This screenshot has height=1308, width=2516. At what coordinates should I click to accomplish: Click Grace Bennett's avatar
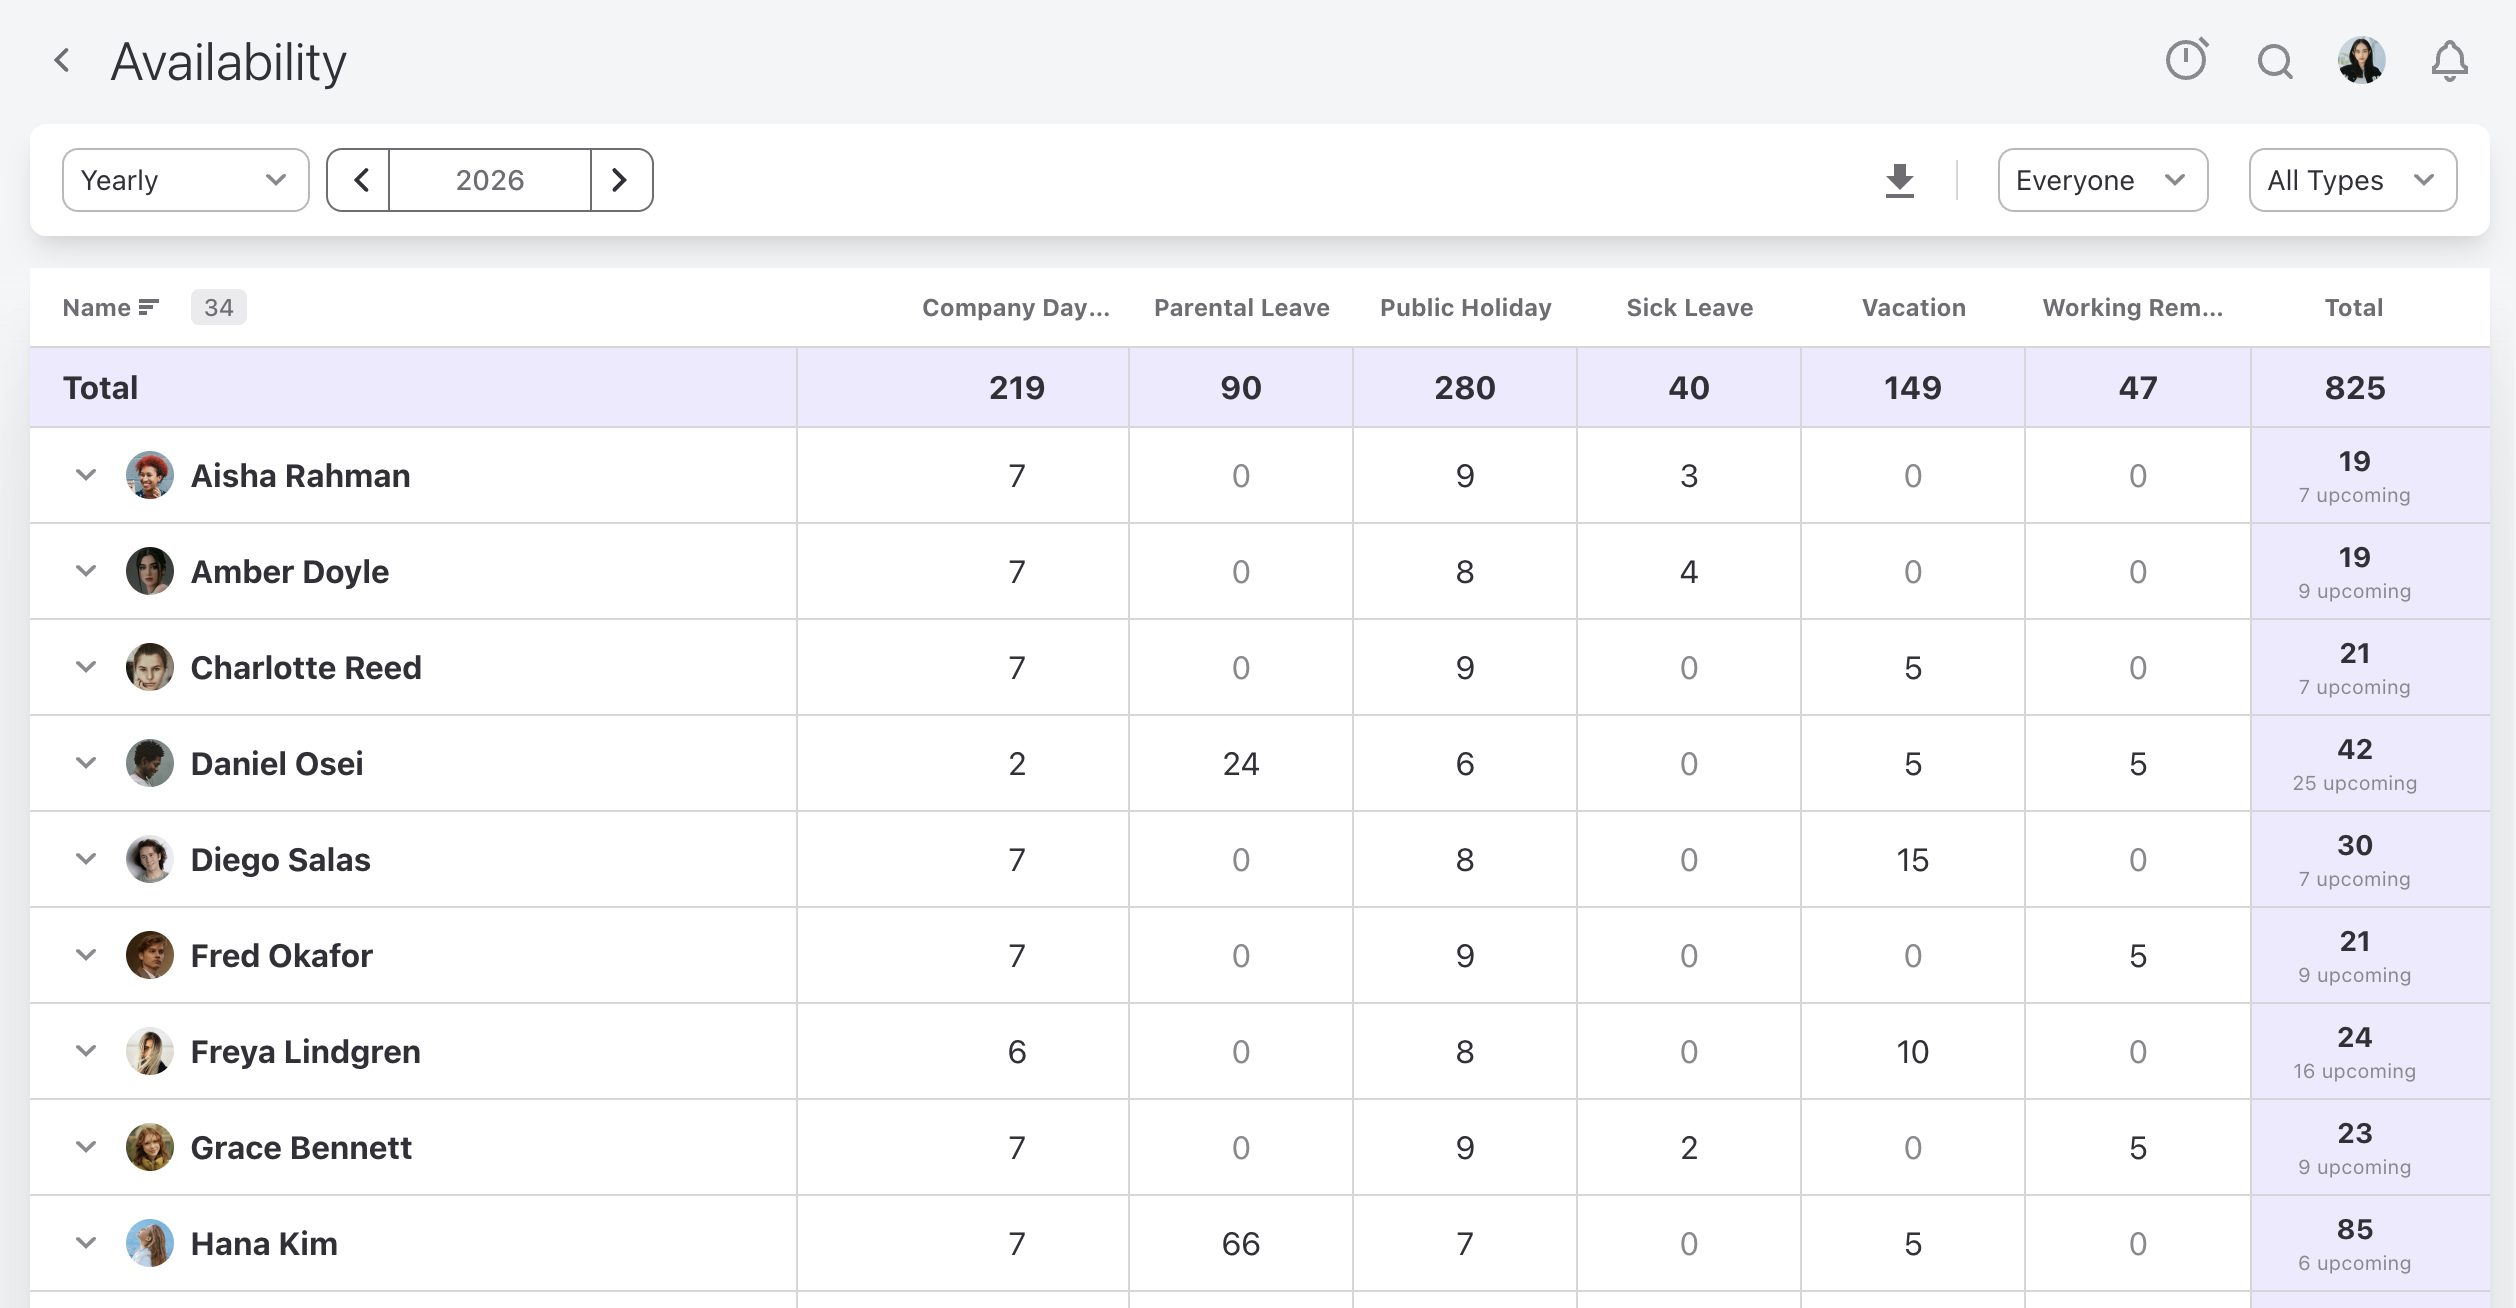pyautogui.click(x=150, y=1147)
